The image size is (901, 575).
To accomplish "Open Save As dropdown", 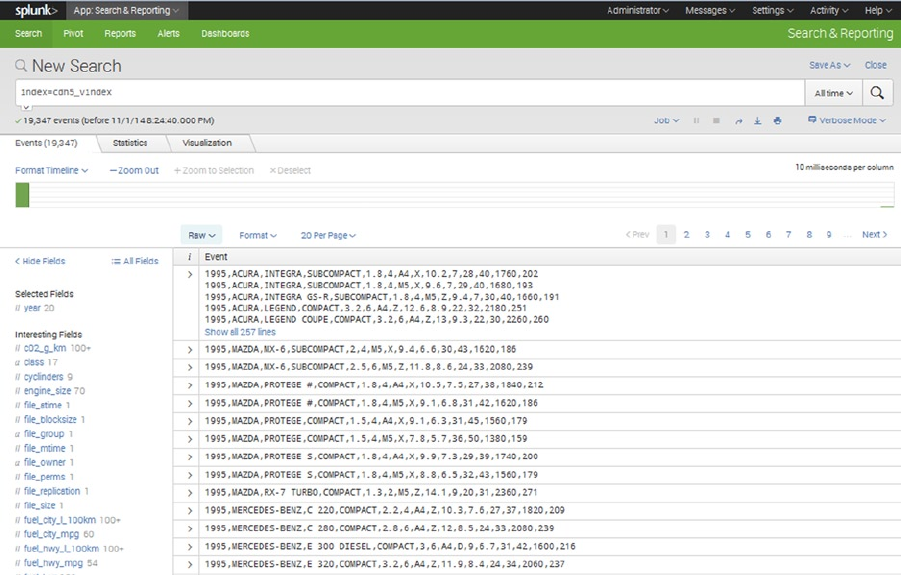I will point(829,65).
